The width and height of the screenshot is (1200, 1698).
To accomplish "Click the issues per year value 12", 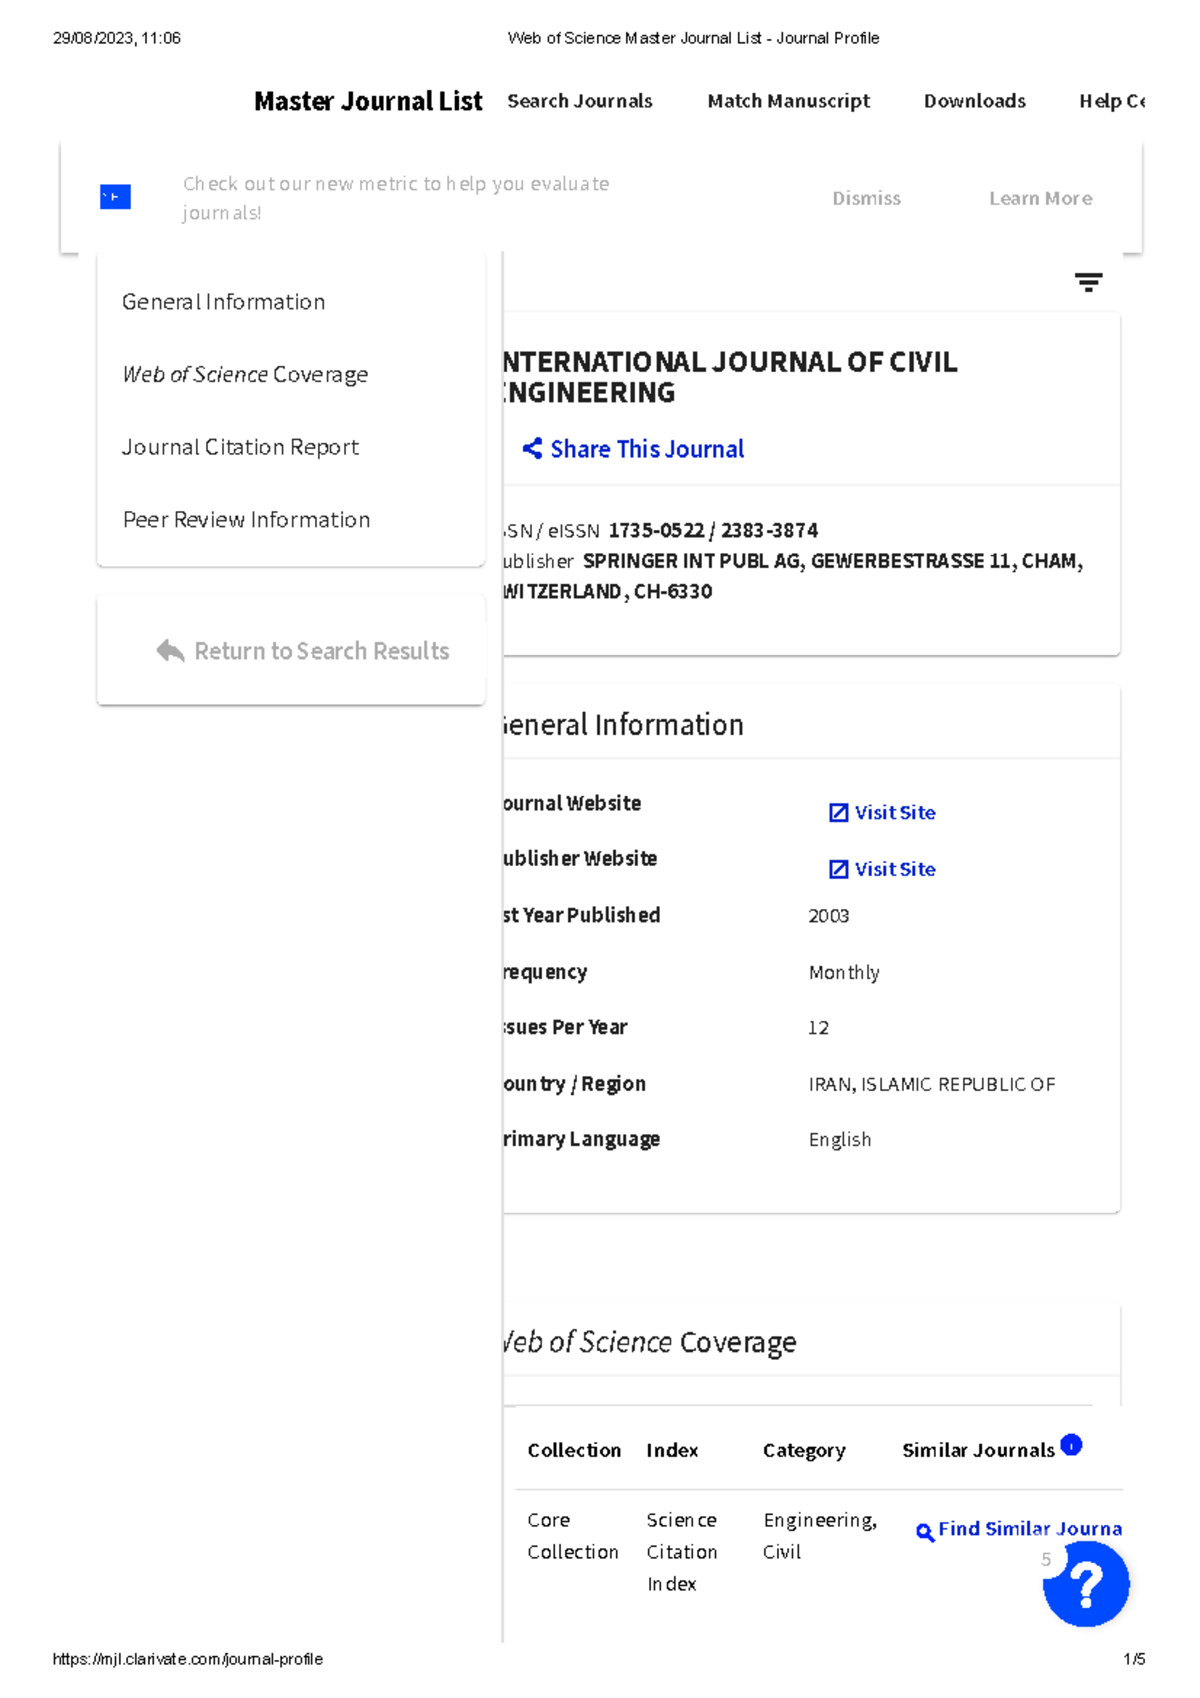I will coord(818,1028).
